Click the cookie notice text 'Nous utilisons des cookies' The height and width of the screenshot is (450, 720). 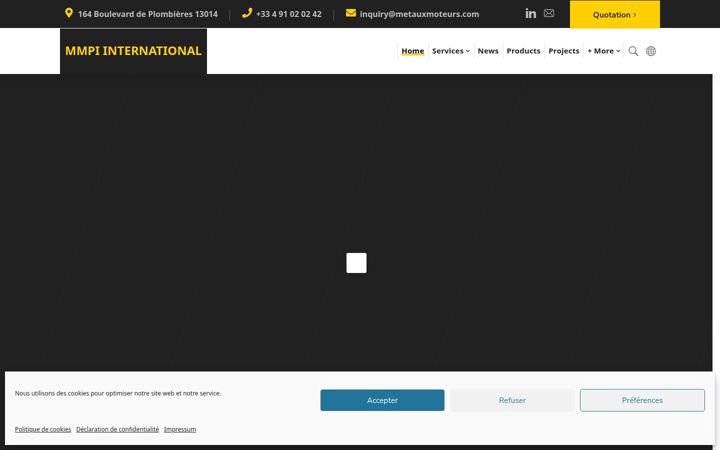118,394
